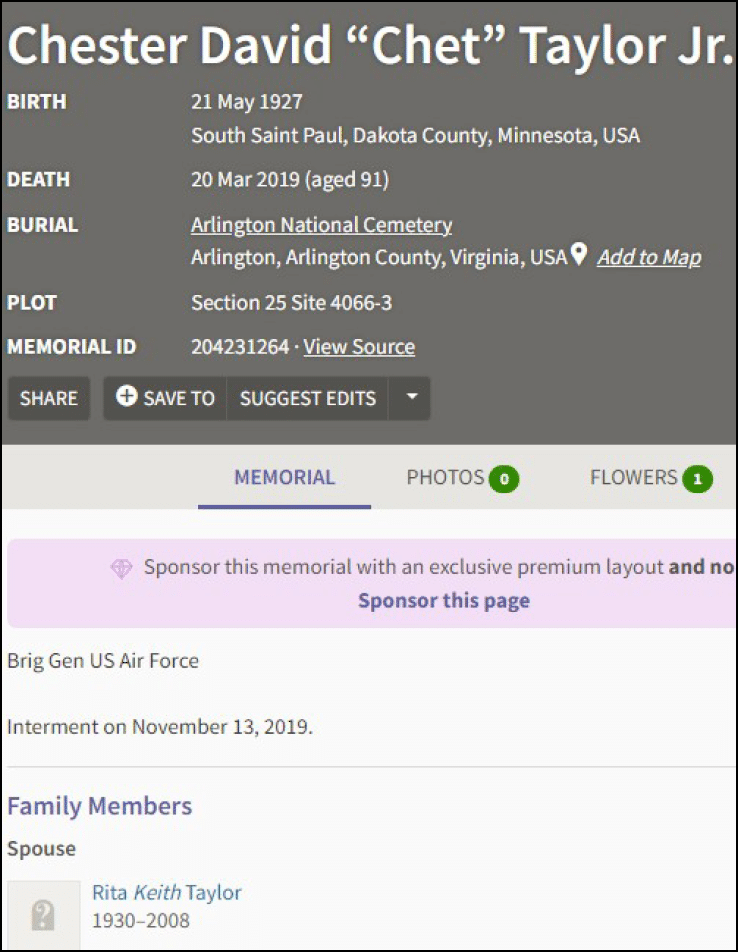The height and width of the screenshot is (952, 738).
Task: Switch to the Memorial tab
Action: [284, 478]
